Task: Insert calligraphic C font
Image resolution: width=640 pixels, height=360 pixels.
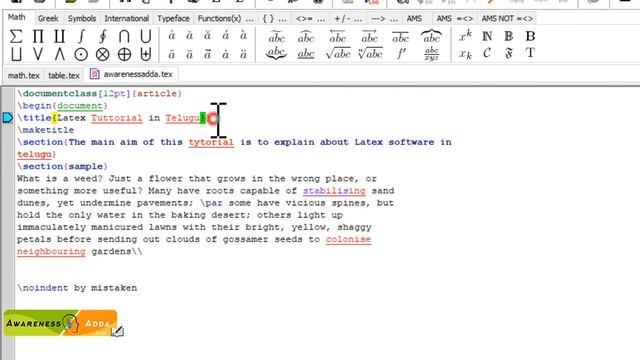Action: (x=487, y=53)
